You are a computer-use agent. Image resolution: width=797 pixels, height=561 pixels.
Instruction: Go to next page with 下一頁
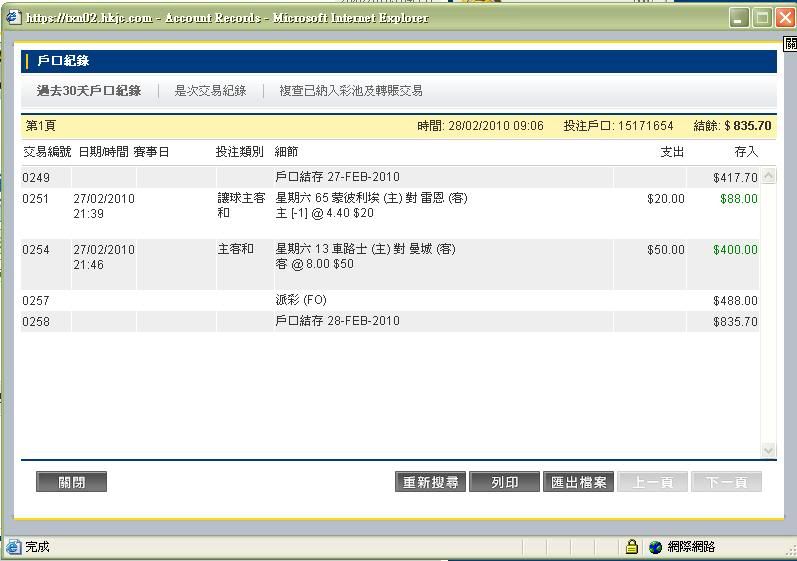(727, 482)
